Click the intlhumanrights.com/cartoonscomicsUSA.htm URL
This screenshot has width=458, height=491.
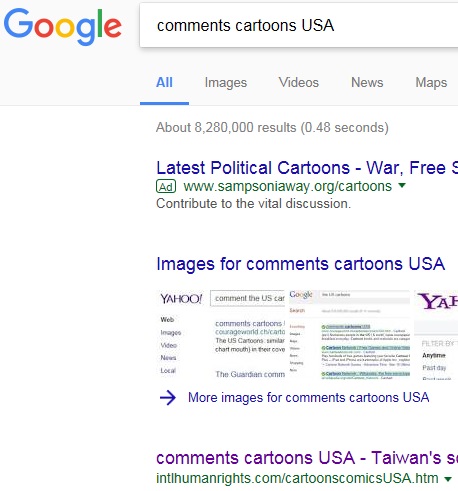[297, 478]
